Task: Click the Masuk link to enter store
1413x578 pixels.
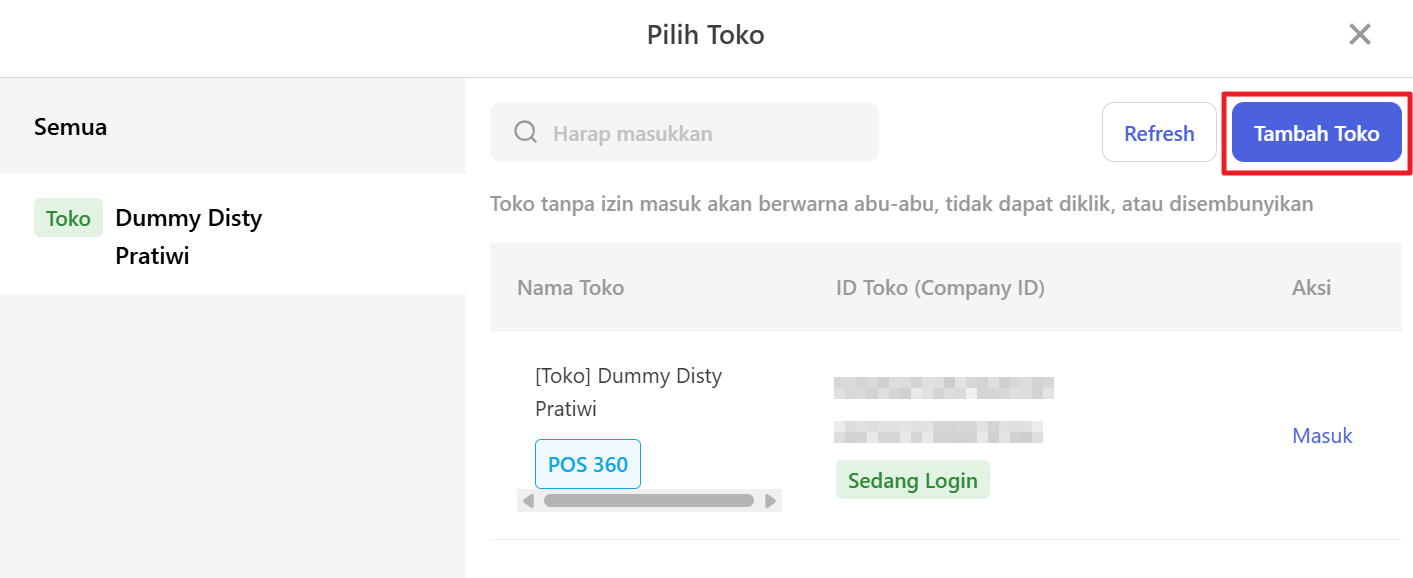Action: (x=1322, y=436)
